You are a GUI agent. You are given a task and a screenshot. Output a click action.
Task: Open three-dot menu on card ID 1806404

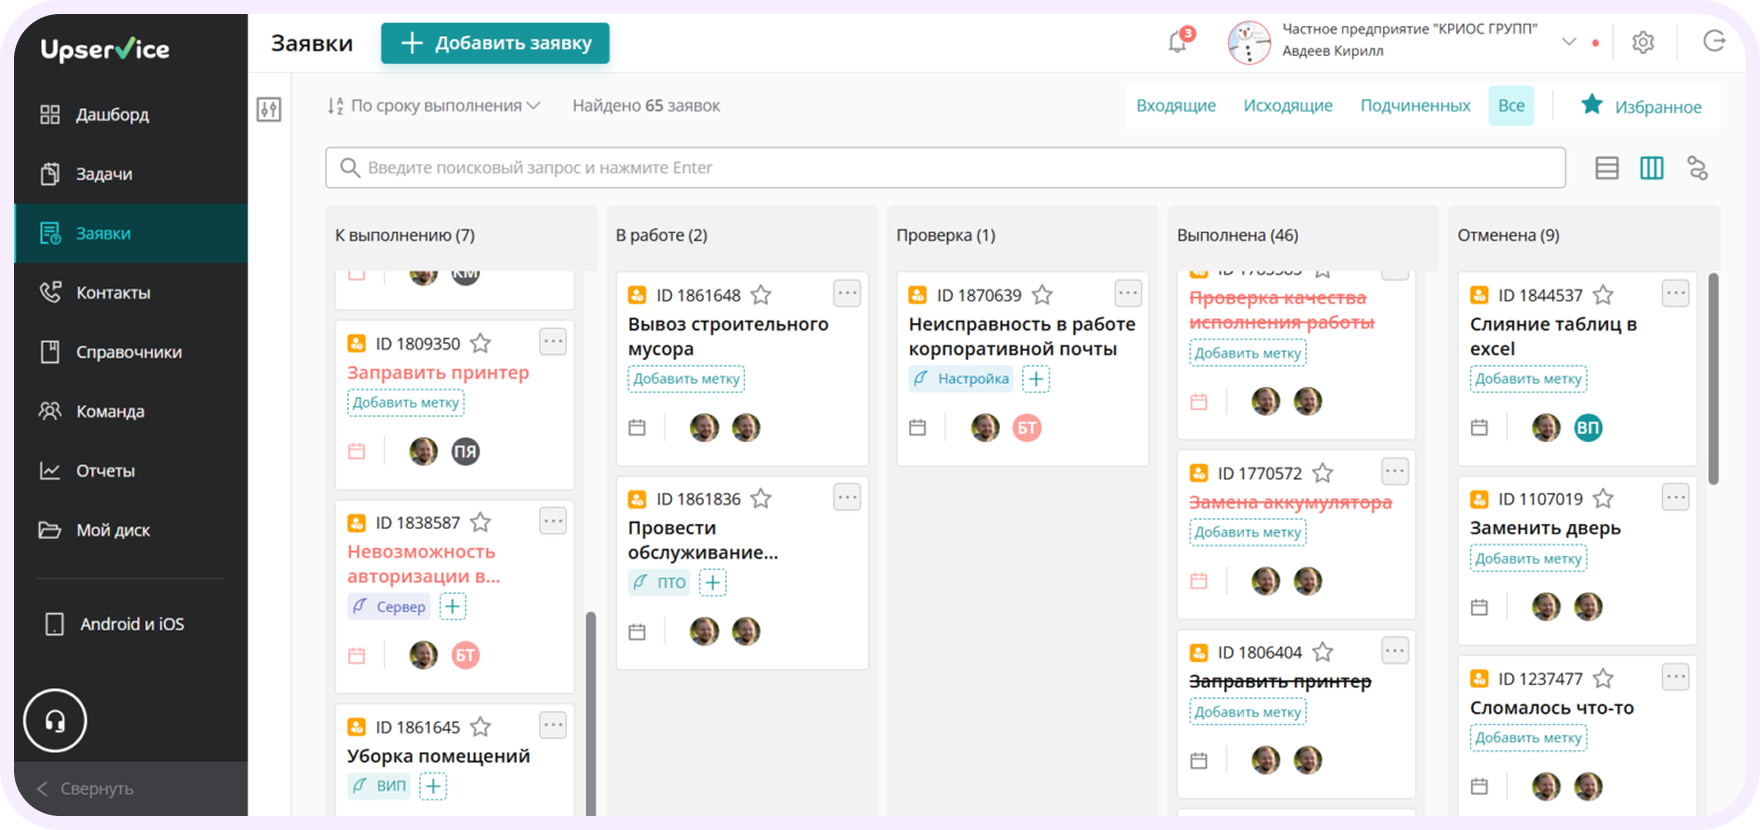click(1395, 650)
